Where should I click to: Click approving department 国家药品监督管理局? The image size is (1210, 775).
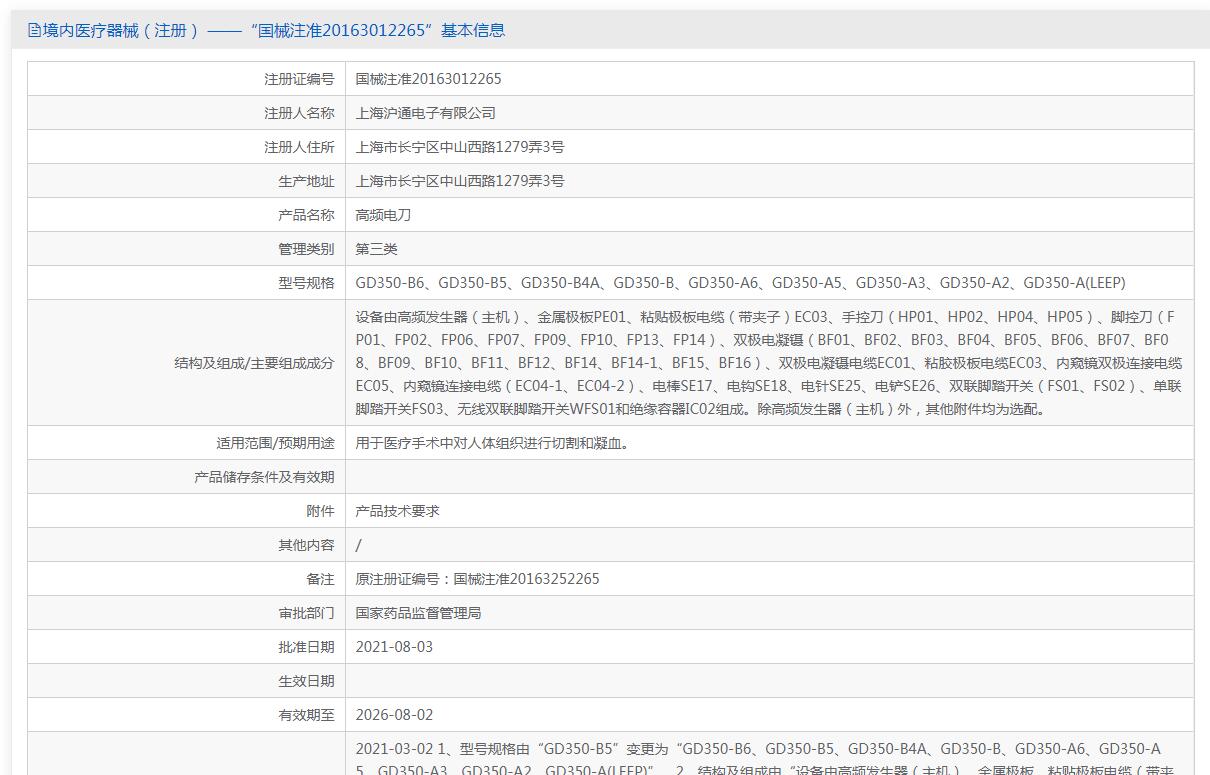419,613
